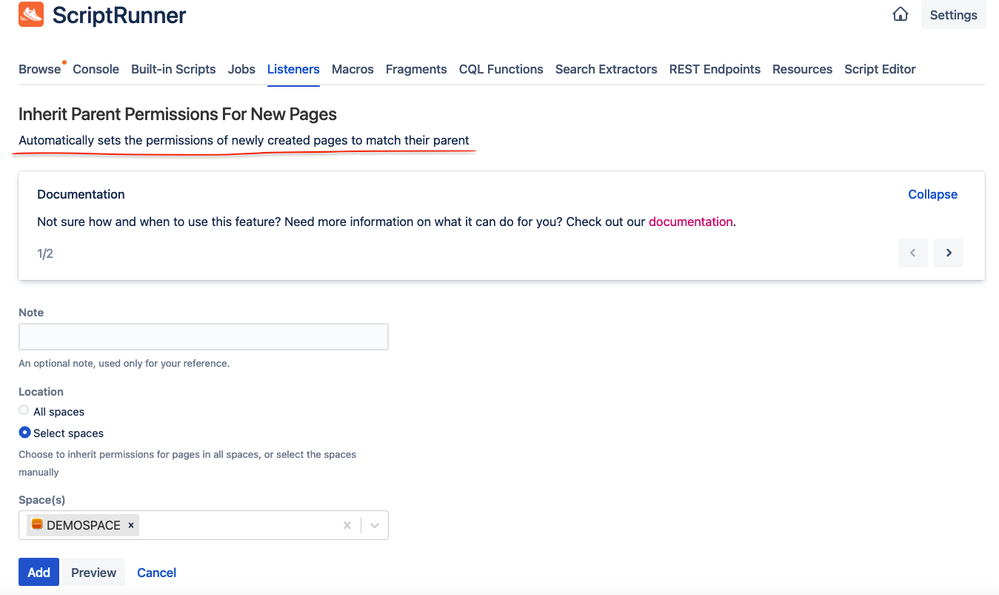This screenshot has height=595, width=999.
Task: Switch to the Fragments tab
Action: tap(416, 69)
